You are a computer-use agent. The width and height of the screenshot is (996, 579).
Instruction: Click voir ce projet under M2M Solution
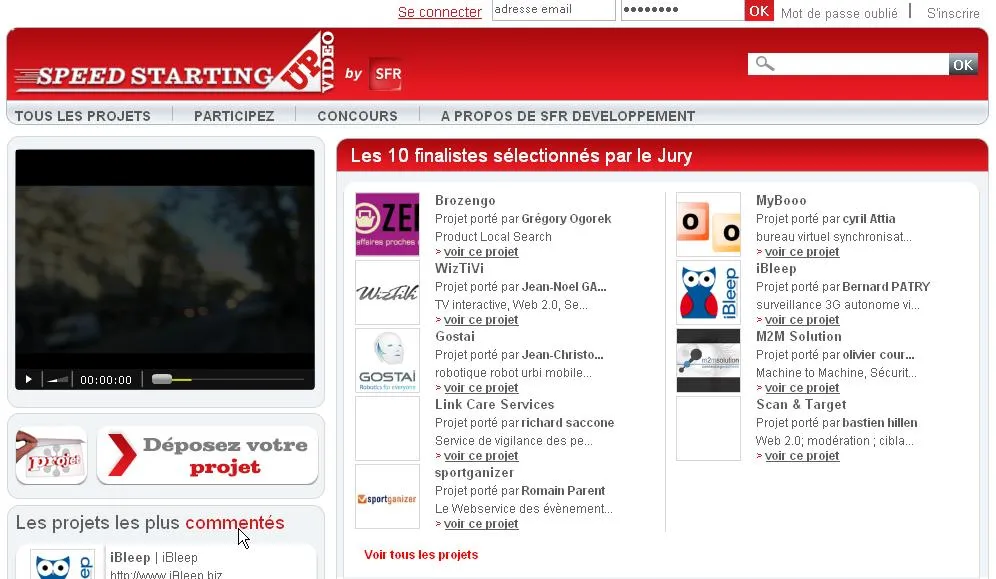pos(802,388)
